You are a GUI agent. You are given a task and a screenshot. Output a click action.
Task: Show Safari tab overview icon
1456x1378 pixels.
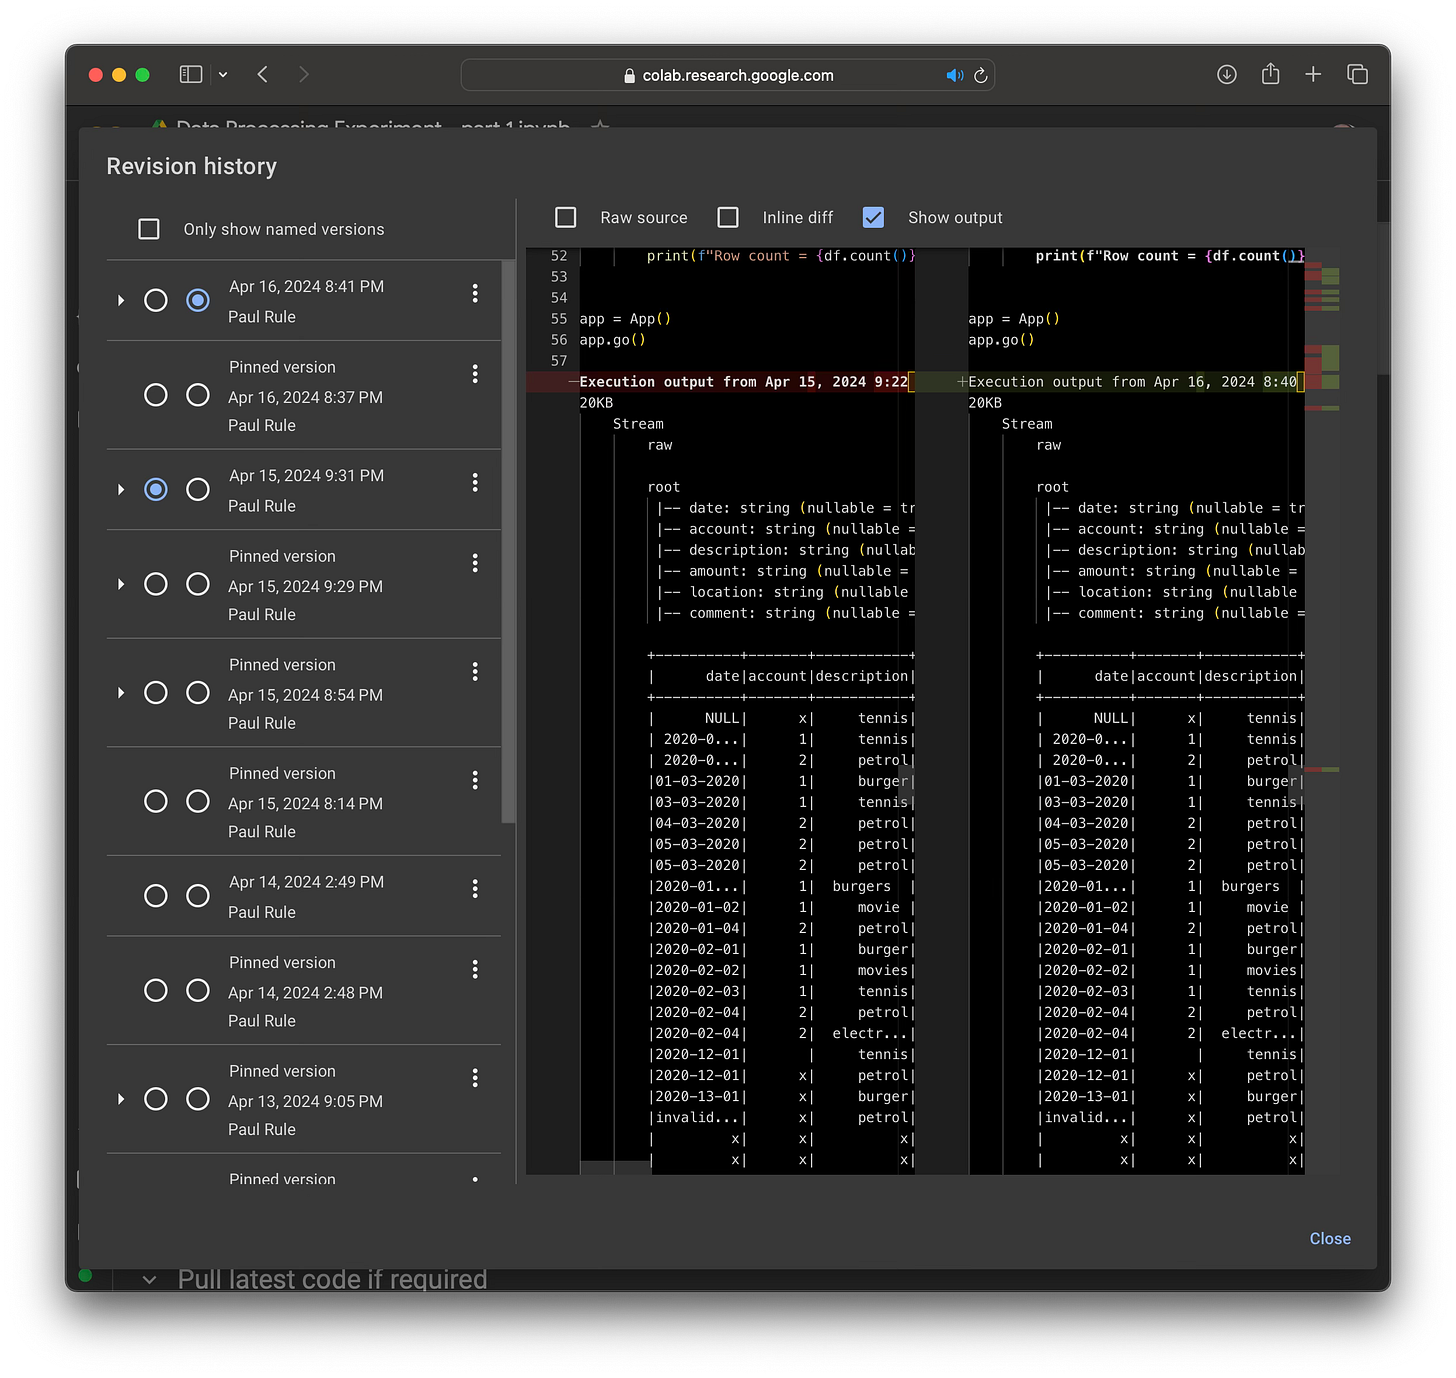coord(1357,74)
